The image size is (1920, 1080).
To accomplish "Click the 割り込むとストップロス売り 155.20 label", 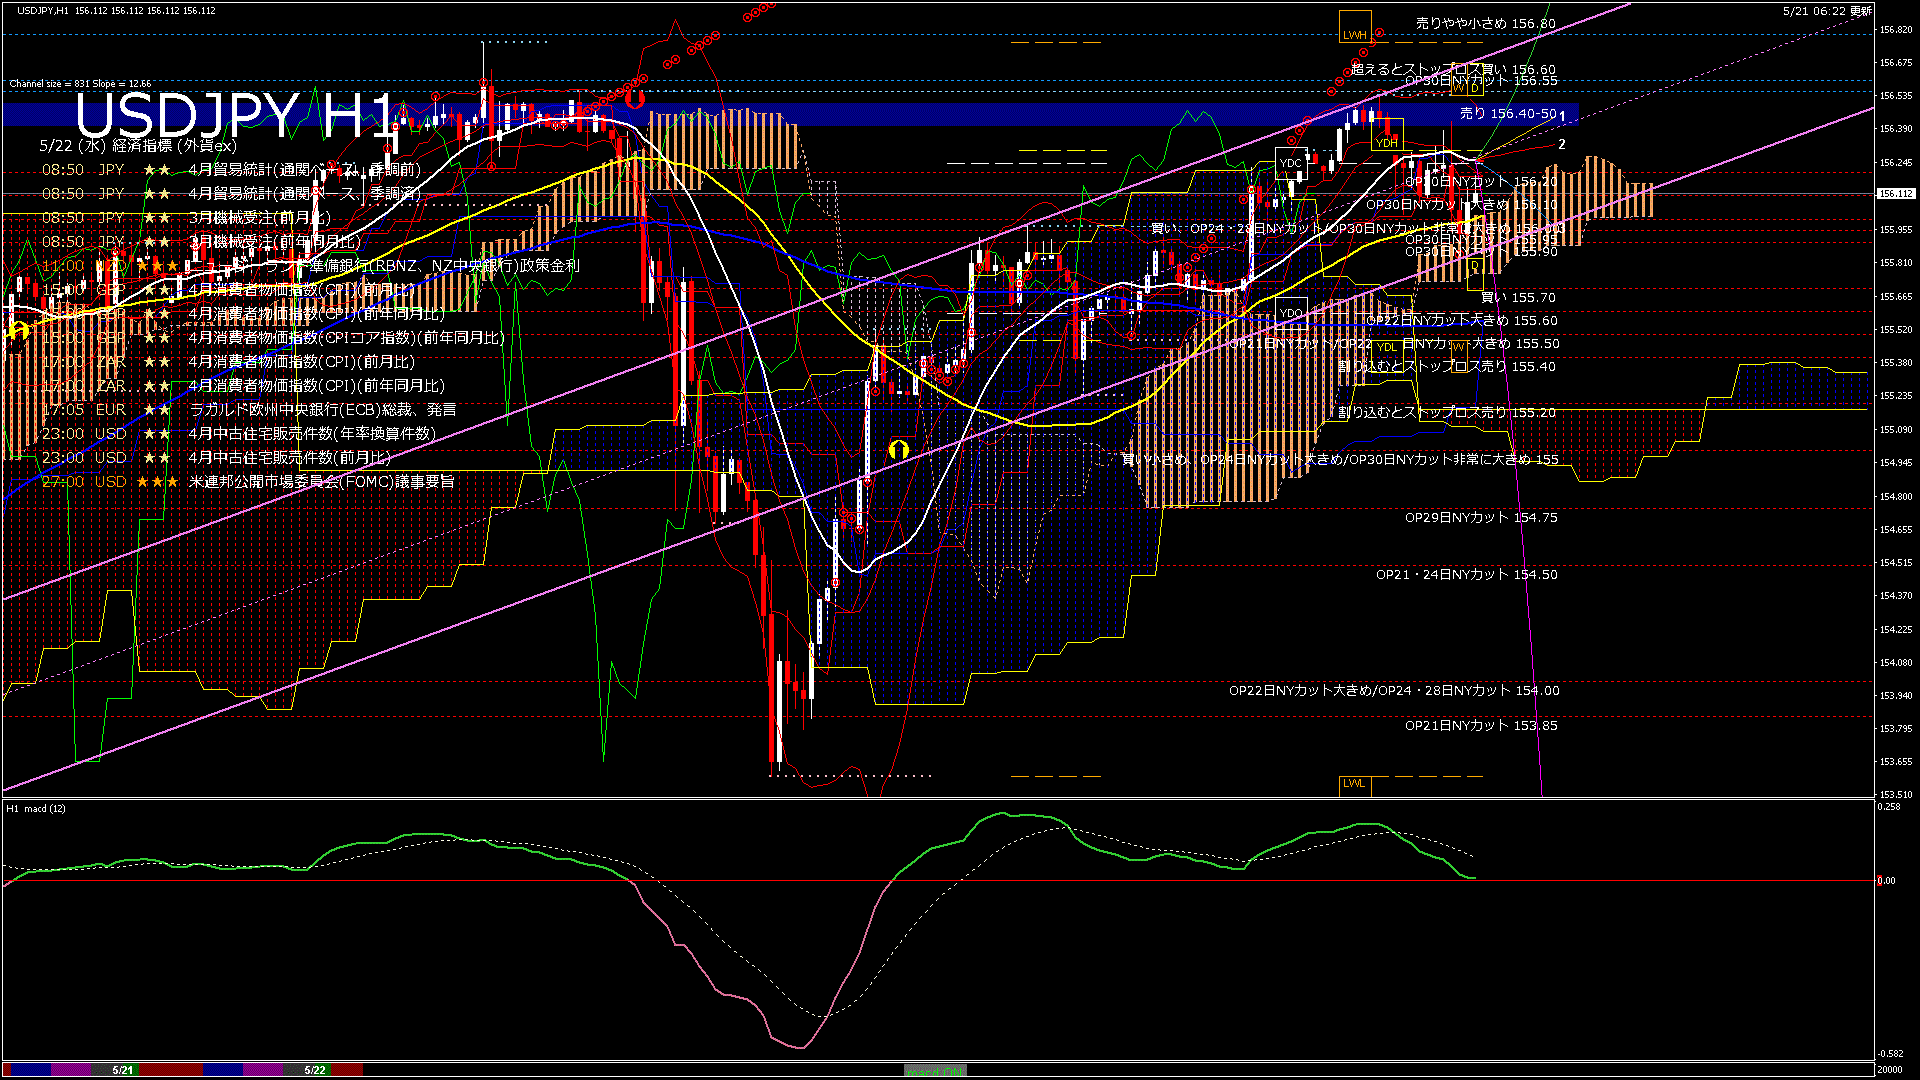I will [1447, 413].
